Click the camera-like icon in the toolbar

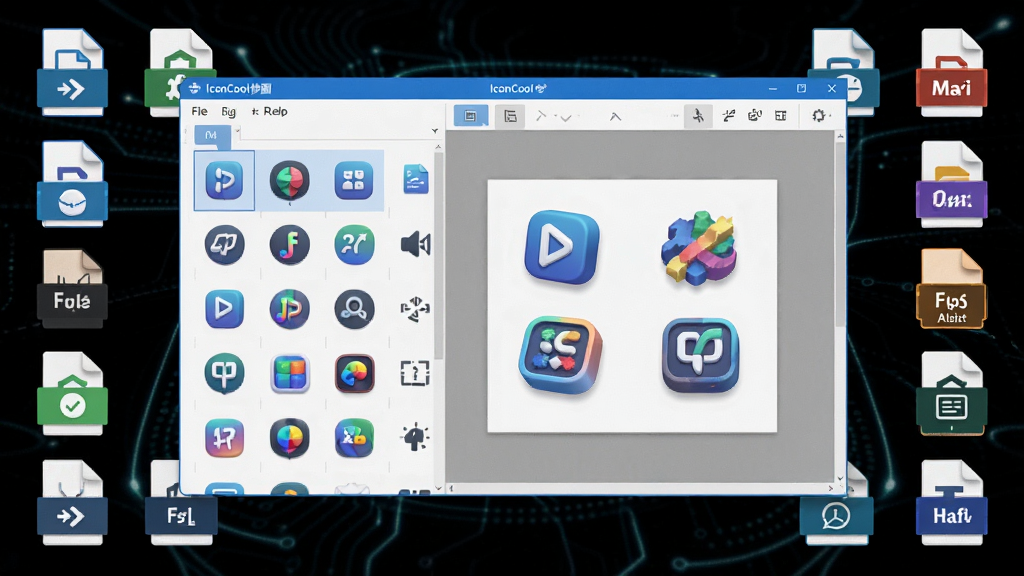coord(755,116)
